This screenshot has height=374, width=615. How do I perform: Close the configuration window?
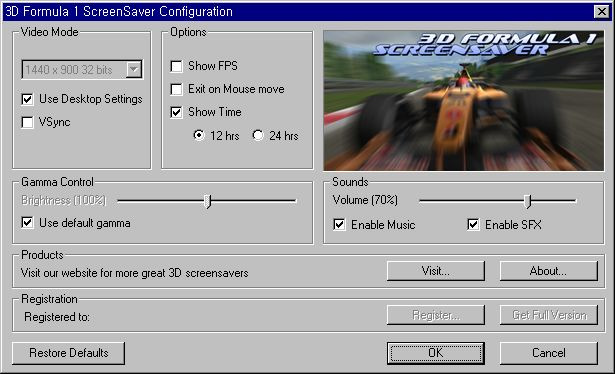[602, 12]
